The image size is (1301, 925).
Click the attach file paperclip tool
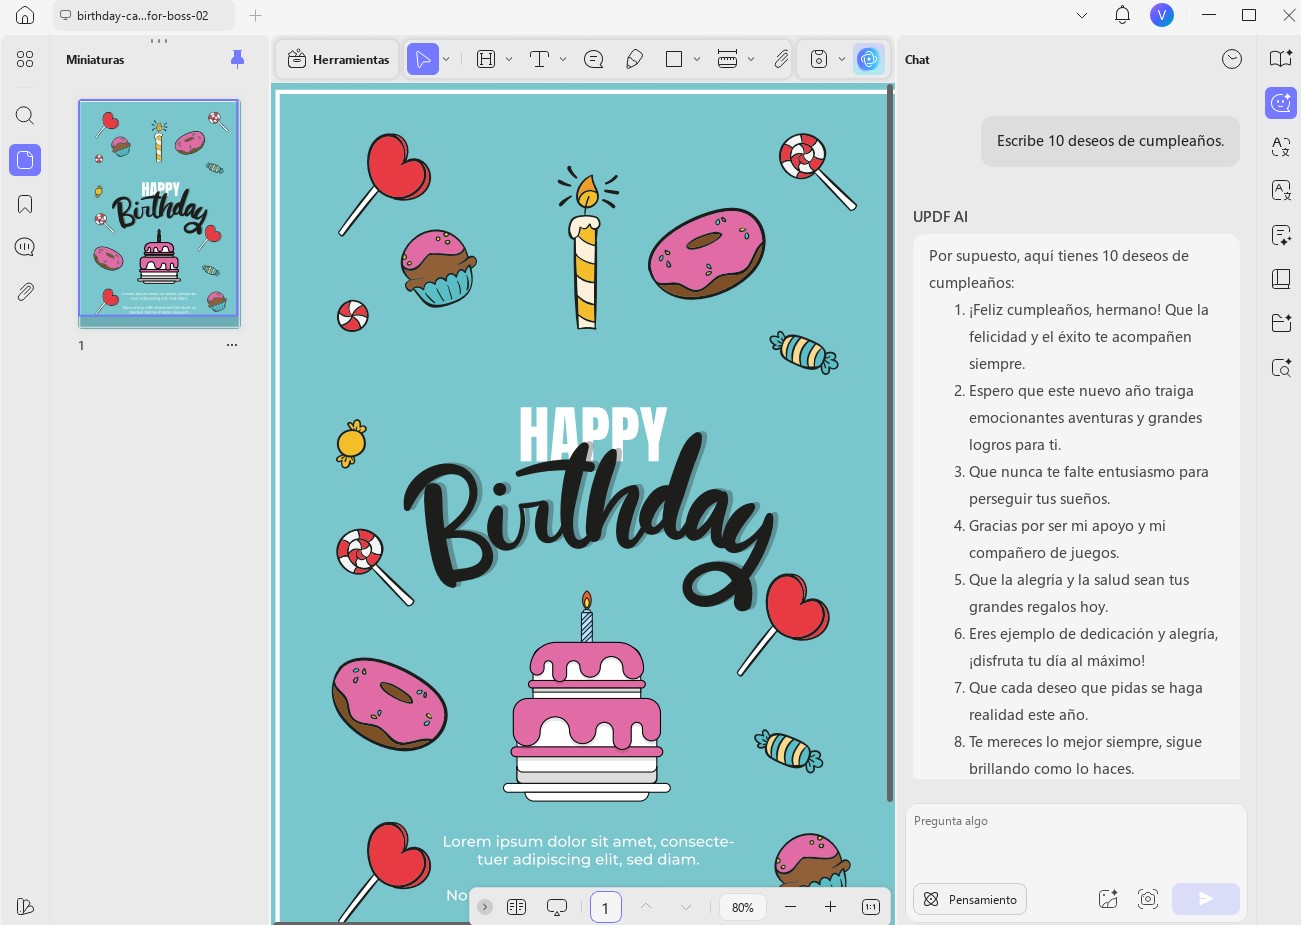[x=781, y=60]
